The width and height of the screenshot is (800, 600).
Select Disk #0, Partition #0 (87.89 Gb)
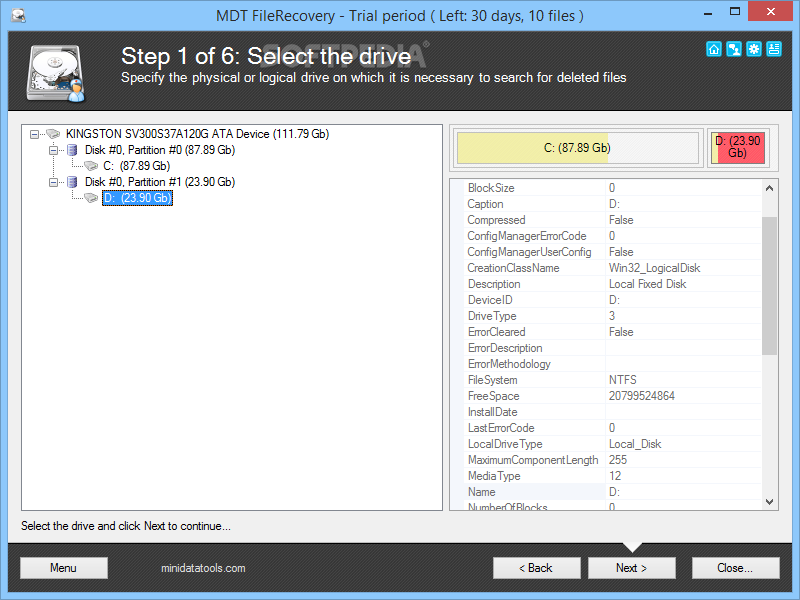[x=160, y=150]
